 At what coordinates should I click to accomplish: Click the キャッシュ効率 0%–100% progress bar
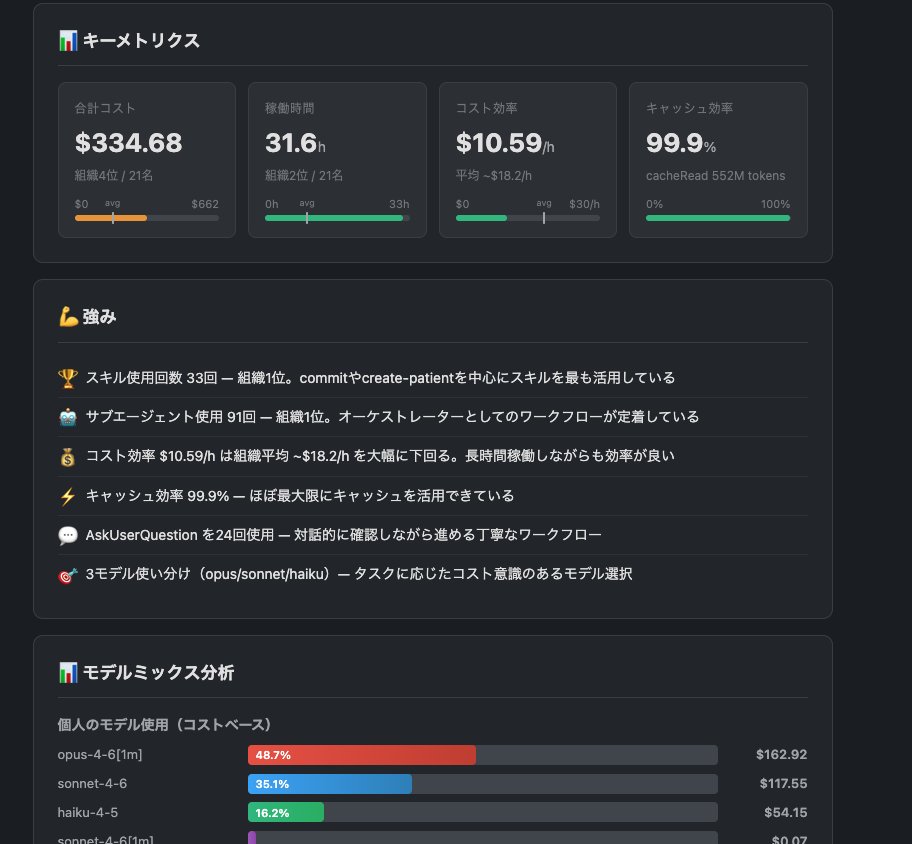[x=718, y=218]
